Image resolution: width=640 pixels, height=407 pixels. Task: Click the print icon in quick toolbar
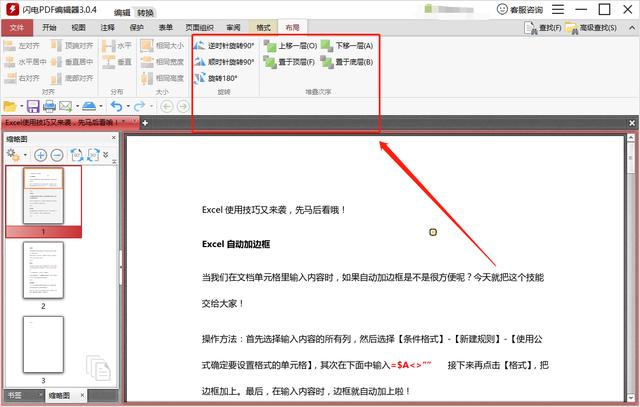click(48, 106)
